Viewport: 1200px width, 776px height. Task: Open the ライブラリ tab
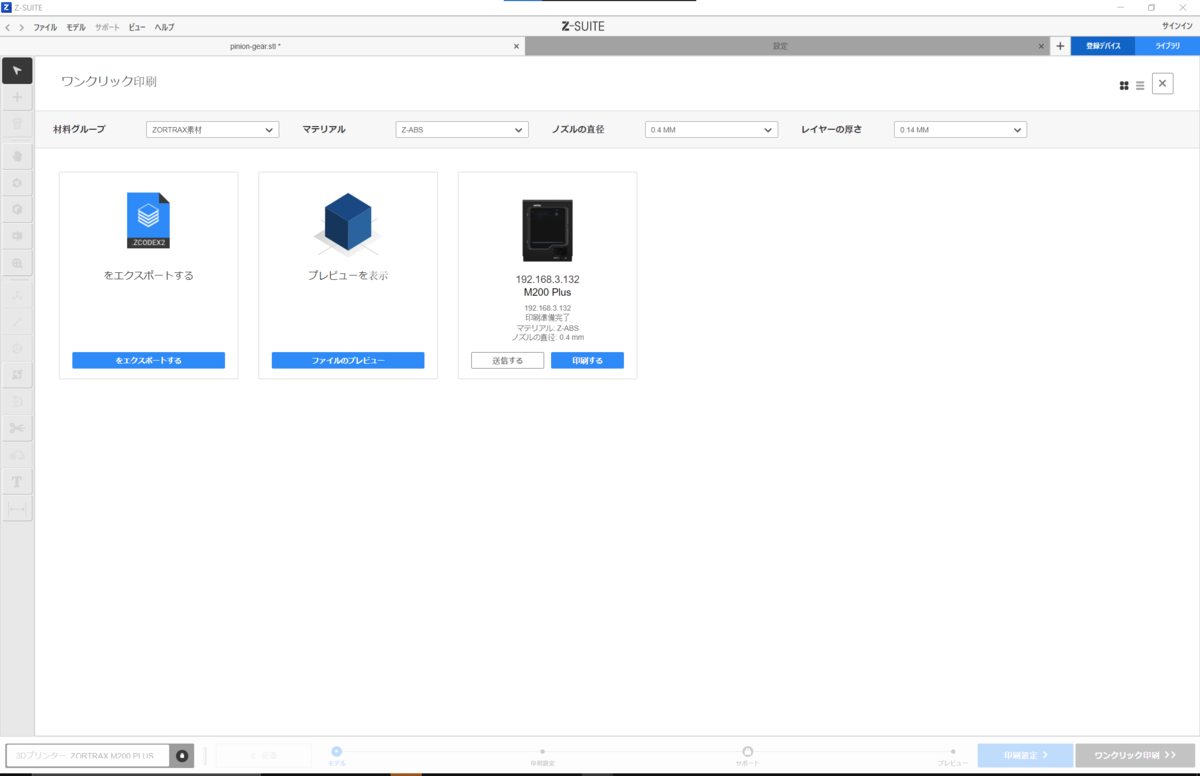(x=1167, y=46)
